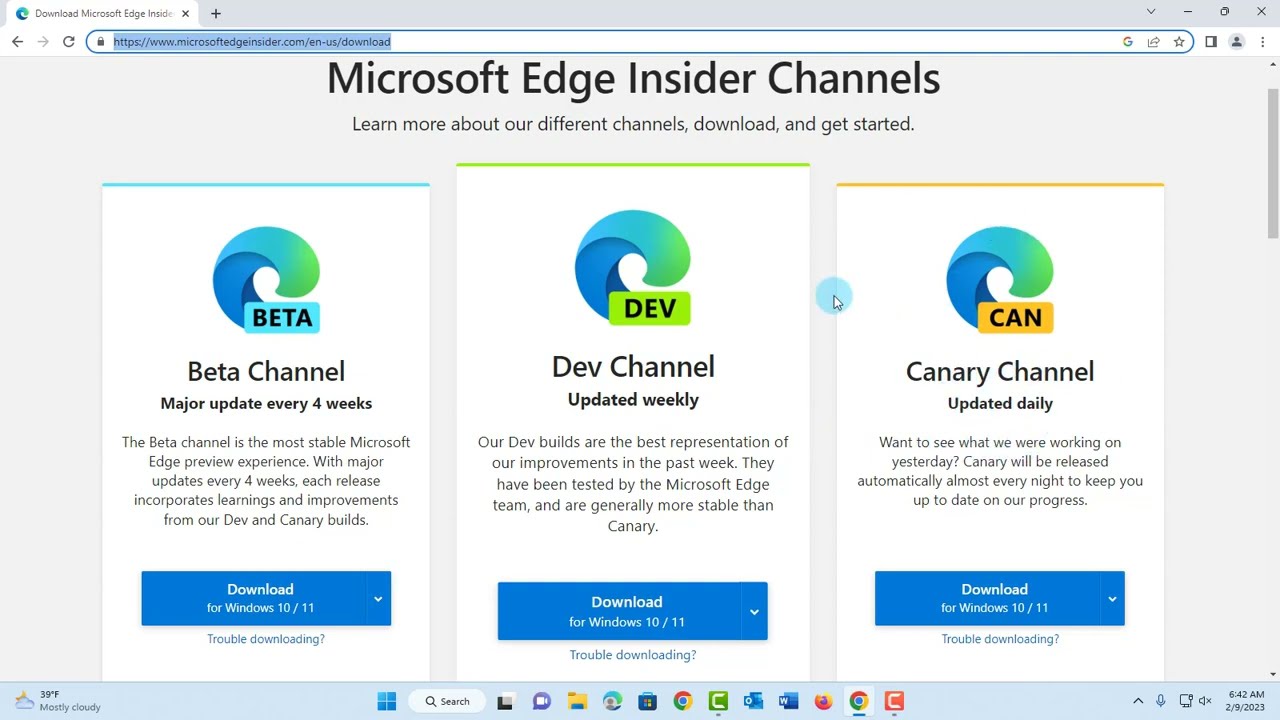This screenshot has height=720, width=1280.
Task: Click the Canary Channel heading
Action: pyautogui.click(x=1000, y=371)
